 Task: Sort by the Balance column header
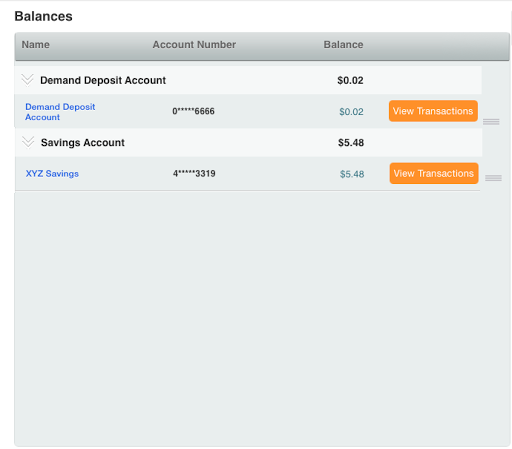(343, 45)
